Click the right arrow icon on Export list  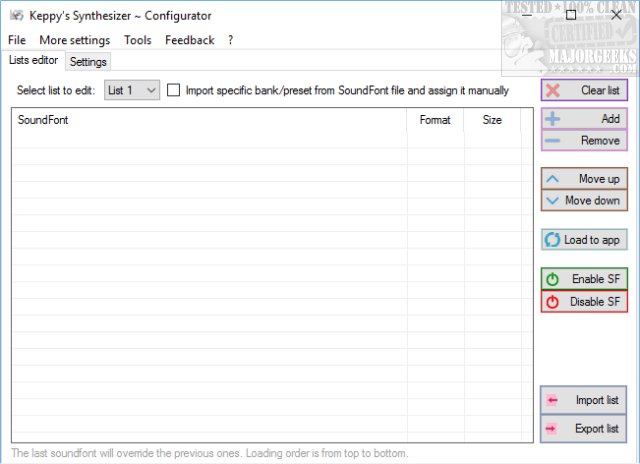point(551,428)
